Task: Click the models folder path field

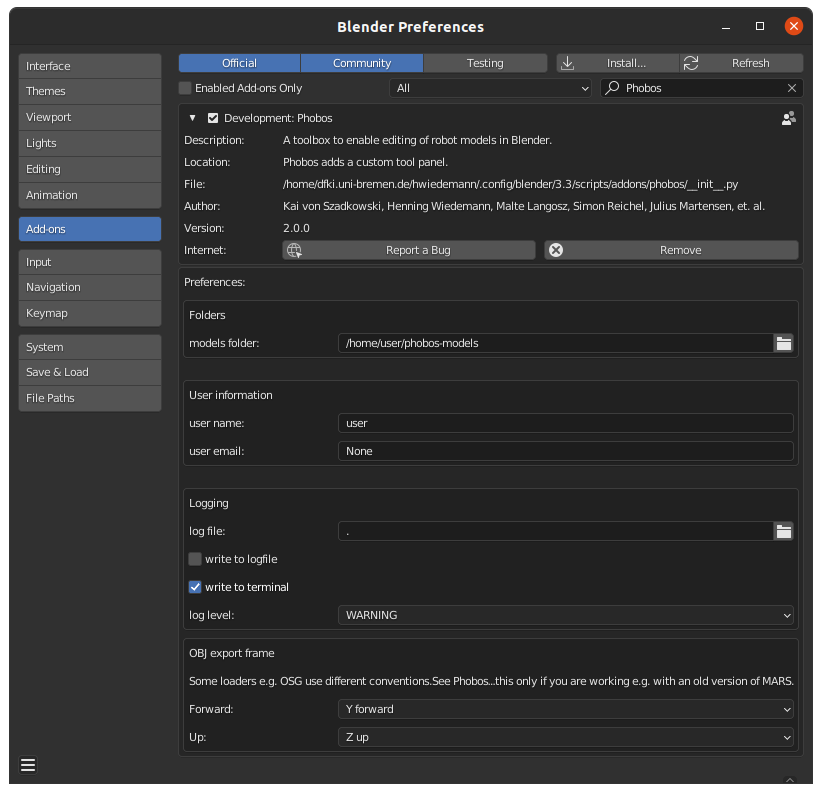Action: click(556, 343)
